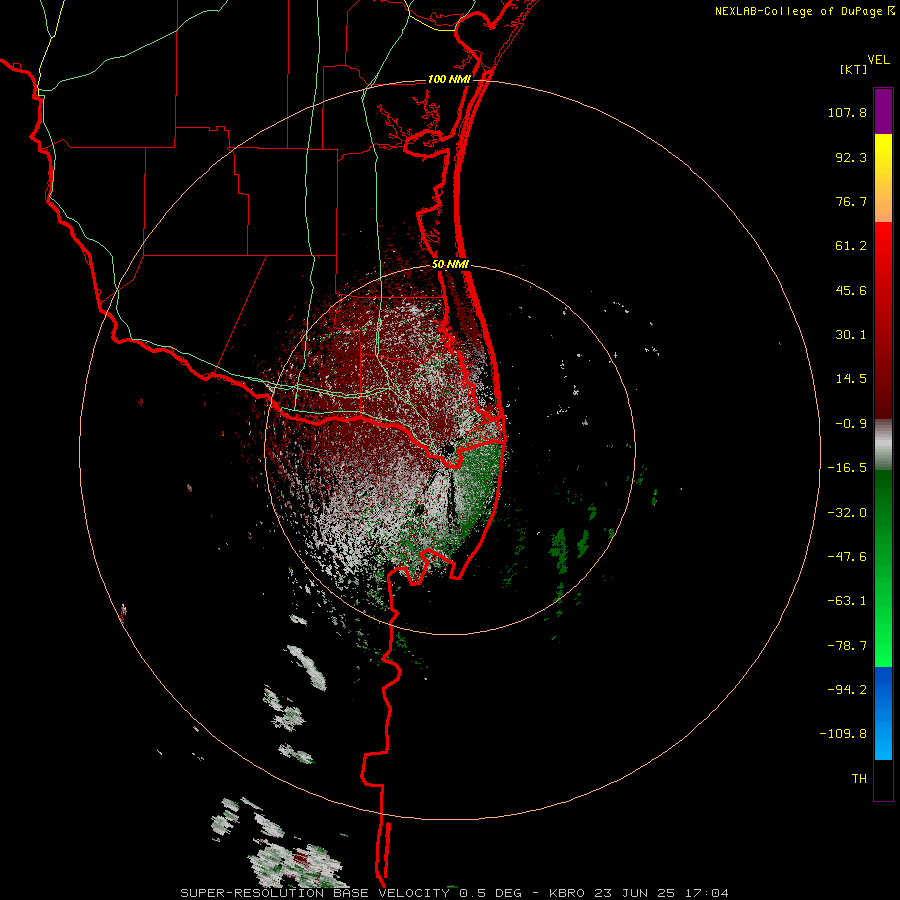Click the VEL legend title

878,60
